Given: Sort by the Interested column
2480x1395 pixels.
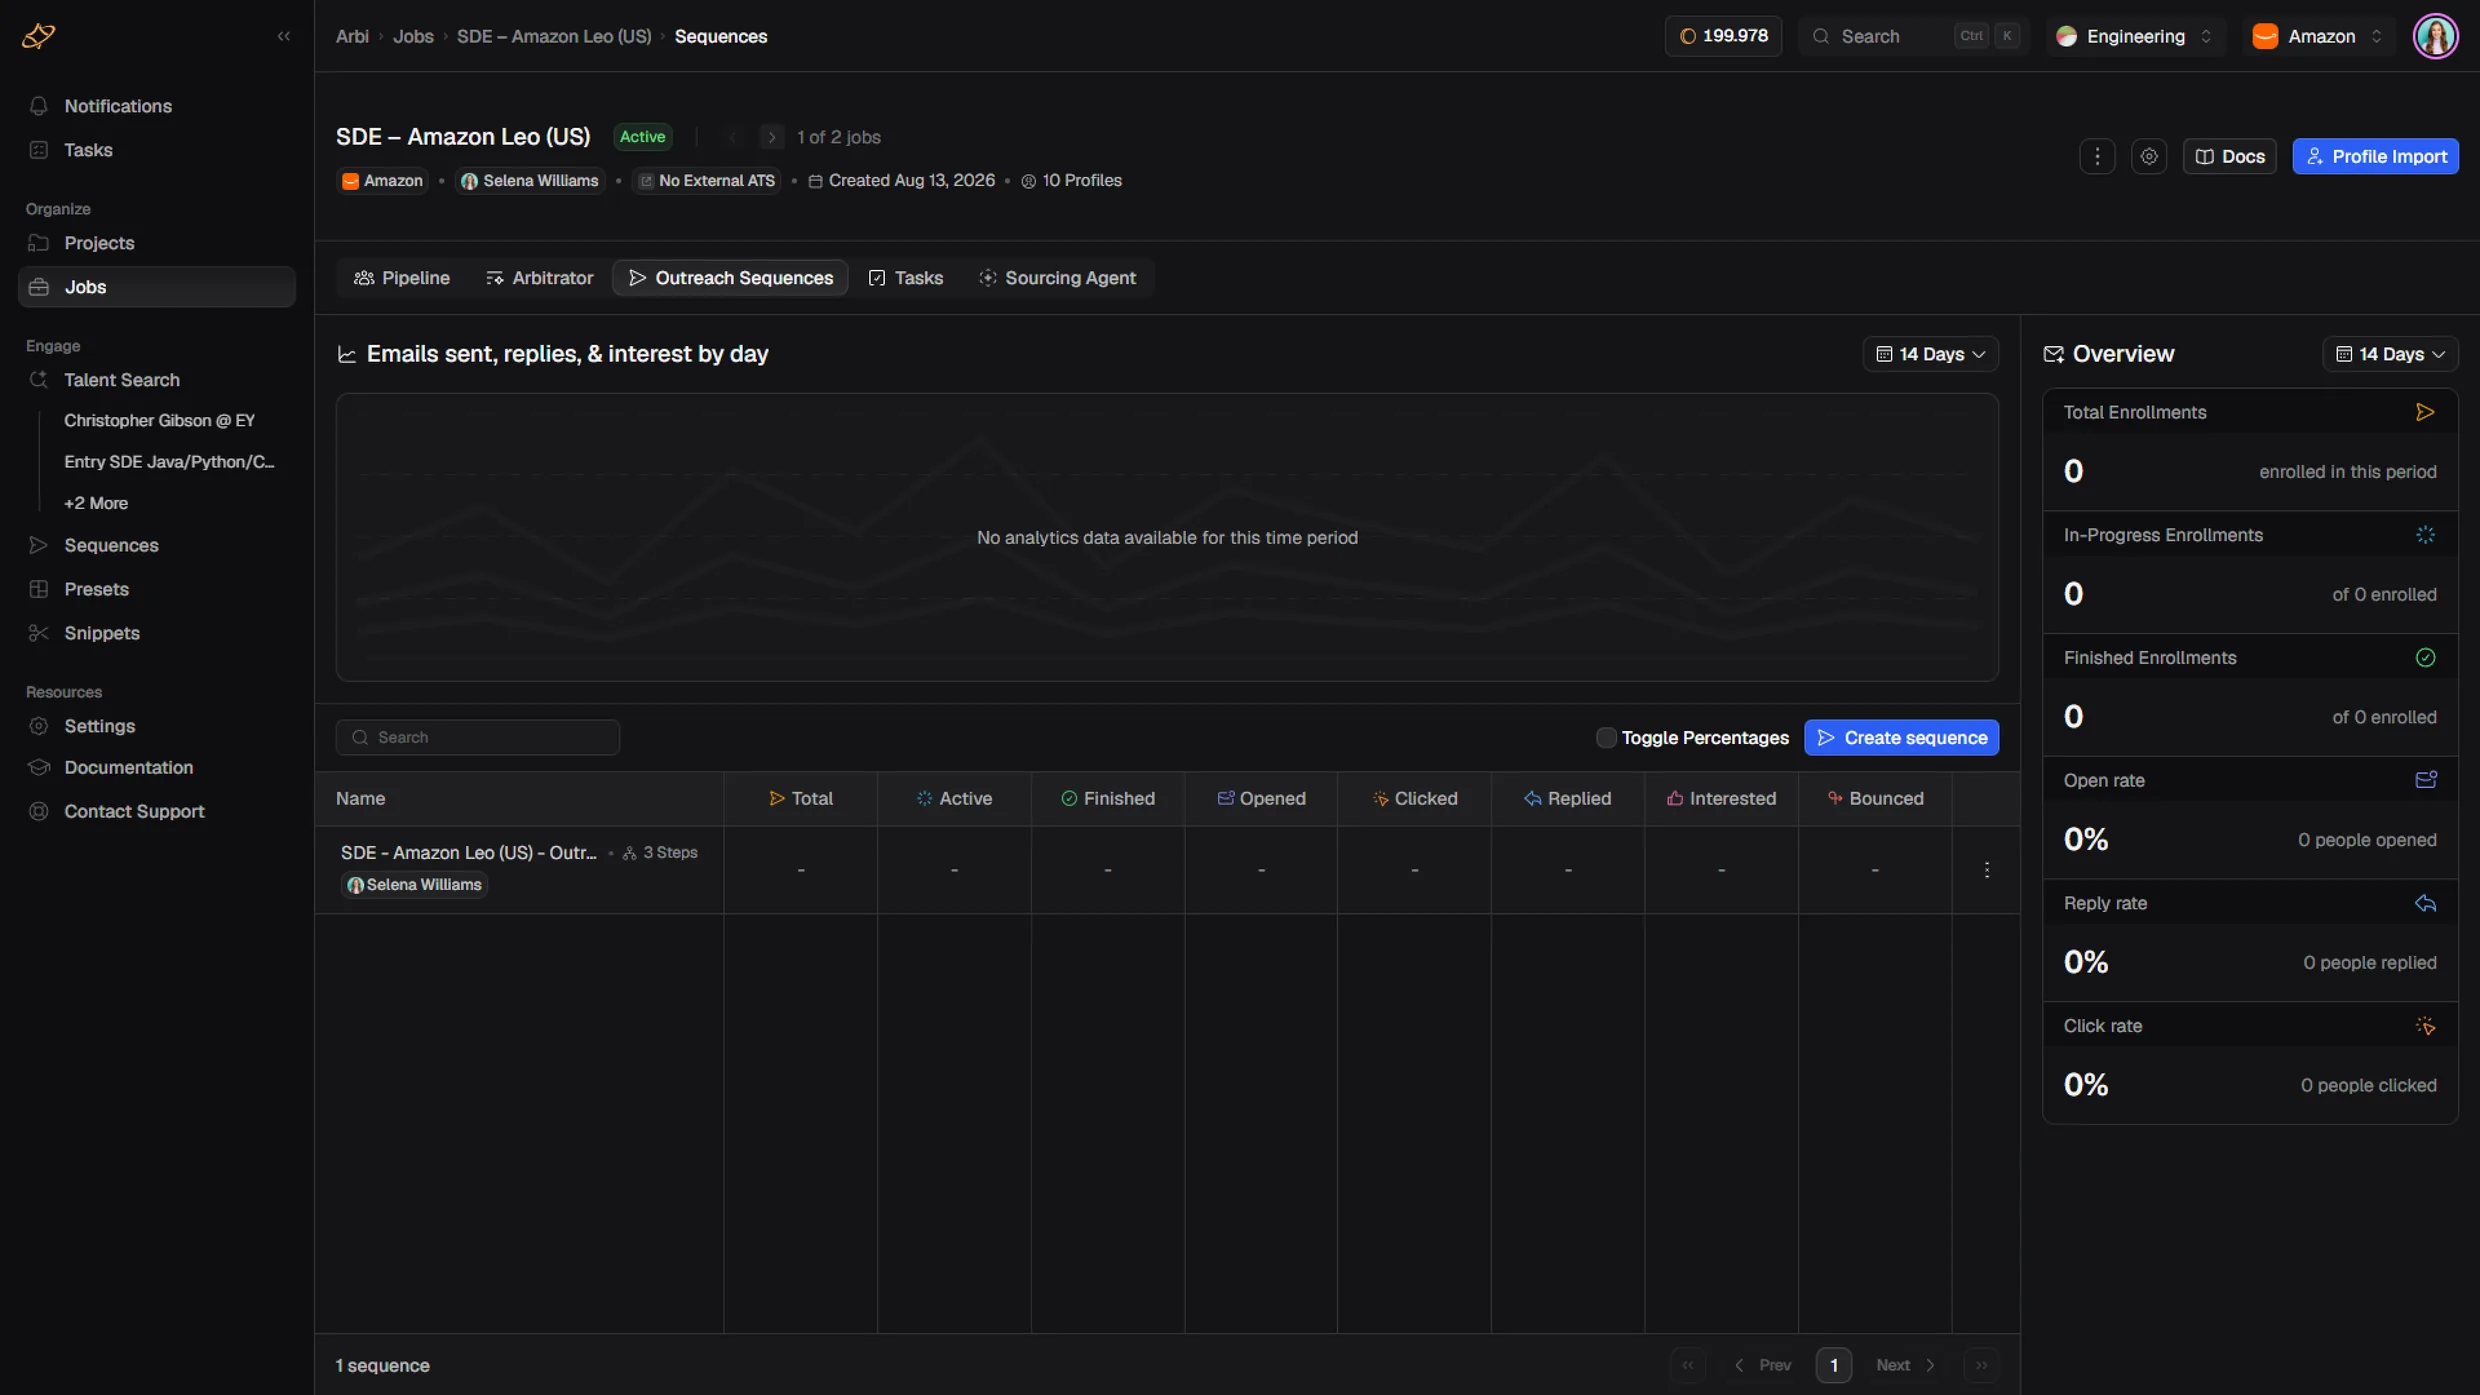Looking at the screenshot, I should 1722,799.
